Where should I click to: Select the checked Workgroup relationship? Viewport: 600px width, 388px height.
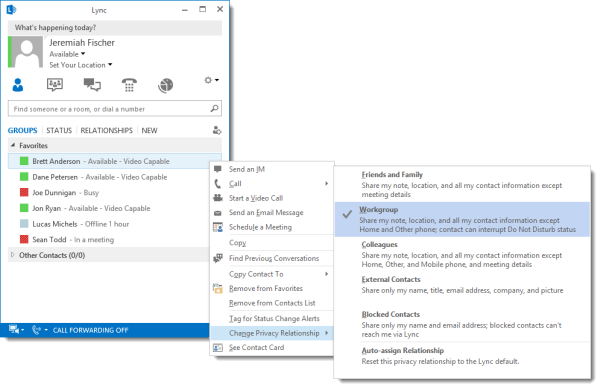pos(462,219)
